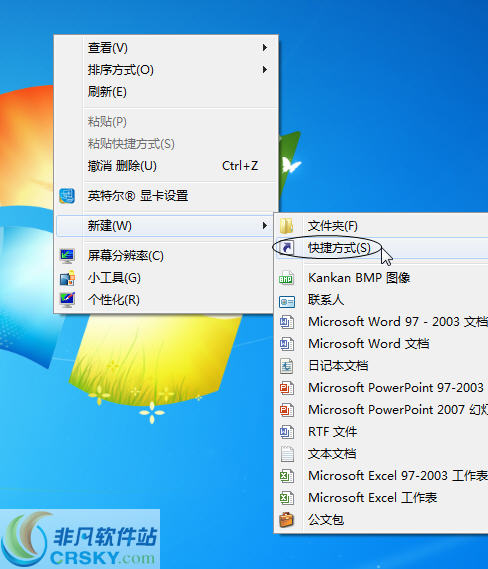488x569 pixels.
Task: Click the PowerPoint 2007 slideshow icon
Action: (287, 410)
